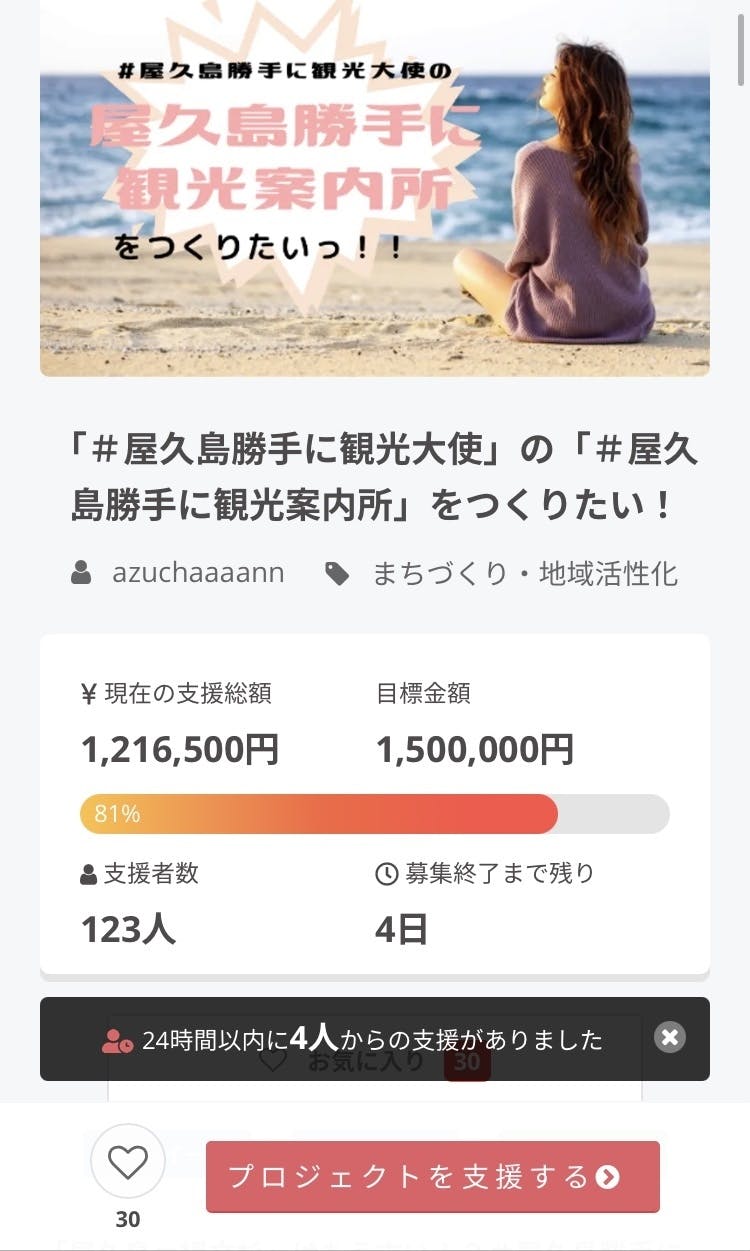This screenshot has height=1251, width=750.
Task: Toggle the heart favorite button at bottom
Action: pyautogui.click(x=128, y=1162)
